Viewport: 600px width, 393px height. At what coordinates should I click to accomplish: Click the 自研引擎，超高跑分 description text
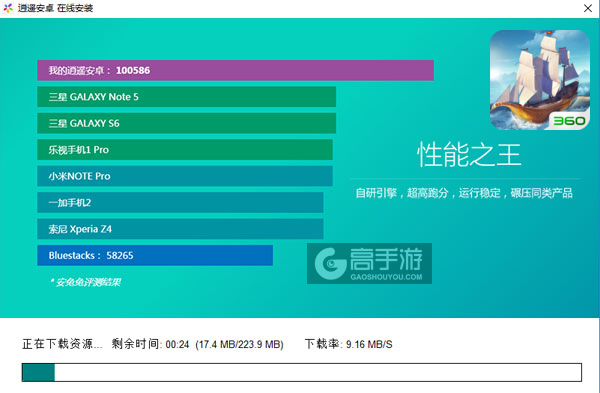tap(464, 193)
